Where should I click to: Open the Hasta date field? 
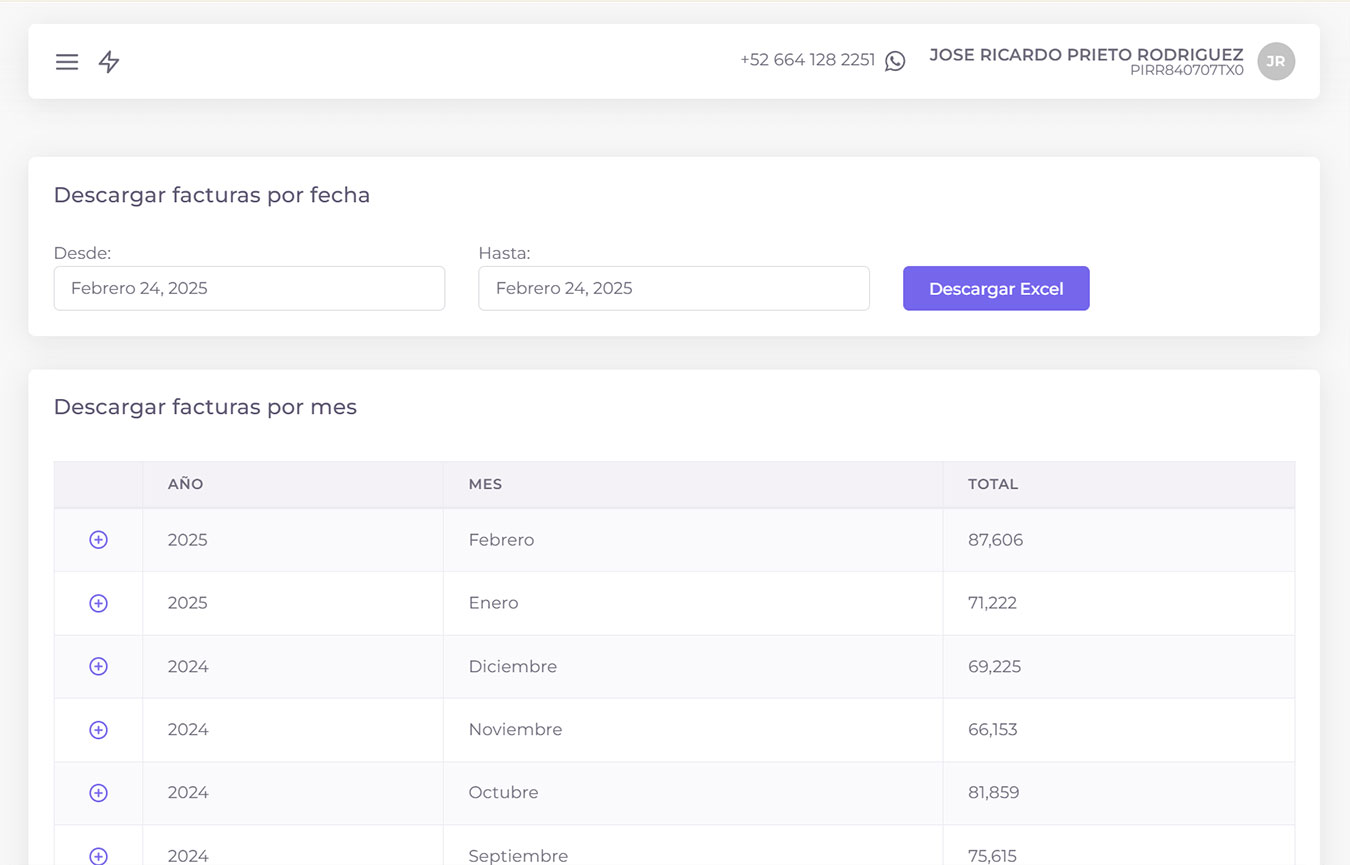coord(674,288)
